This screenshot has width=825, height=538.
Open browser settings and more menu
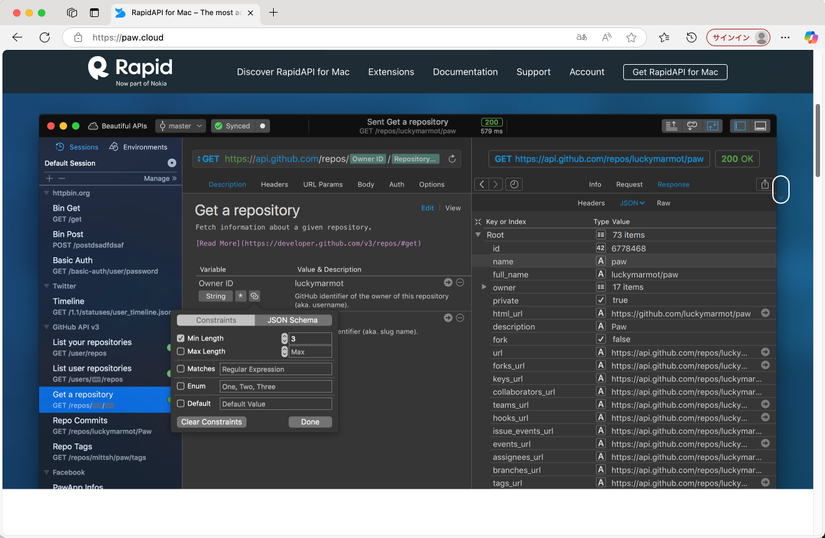click(785, 37)
